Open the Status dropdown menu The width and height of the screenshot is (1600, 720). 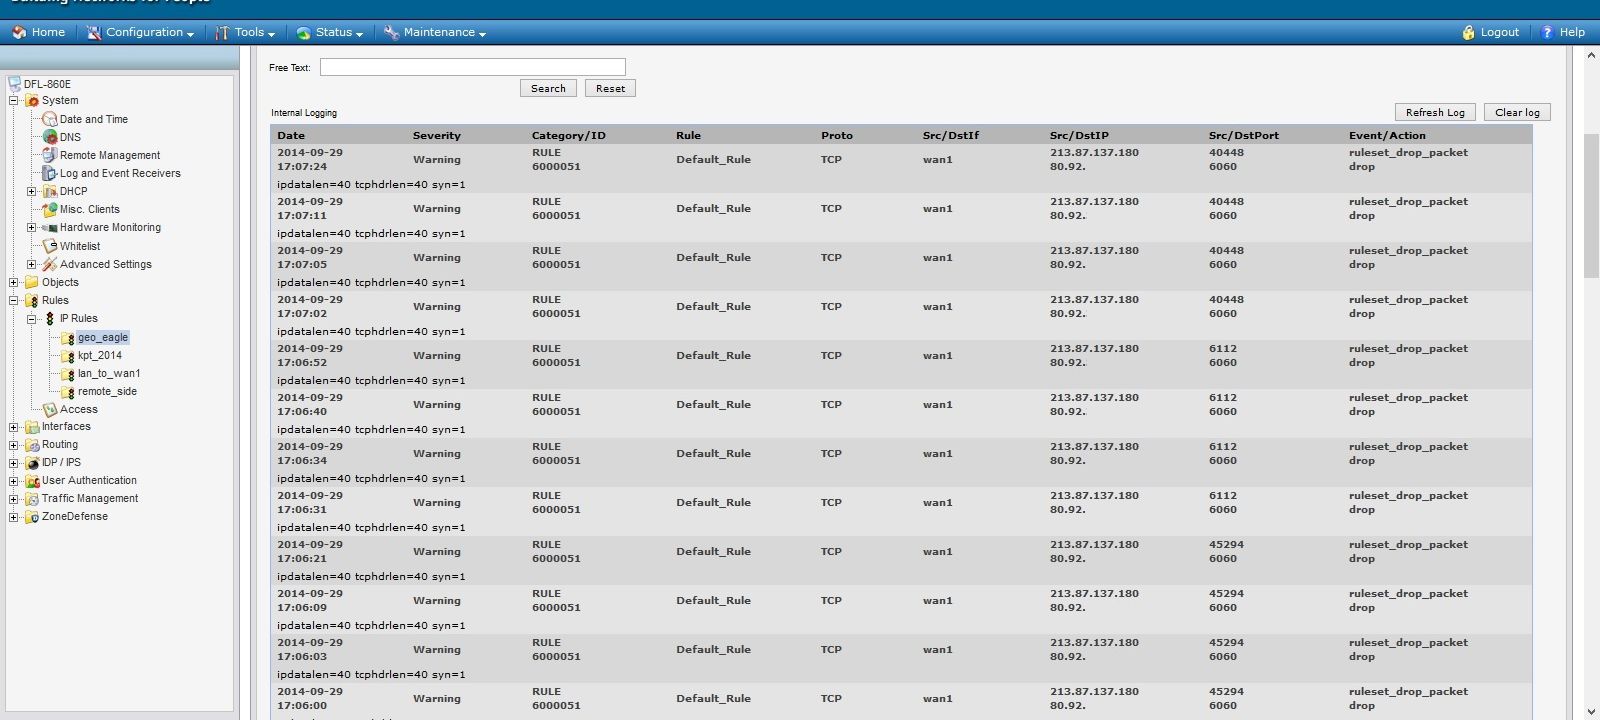coord(330,32)
